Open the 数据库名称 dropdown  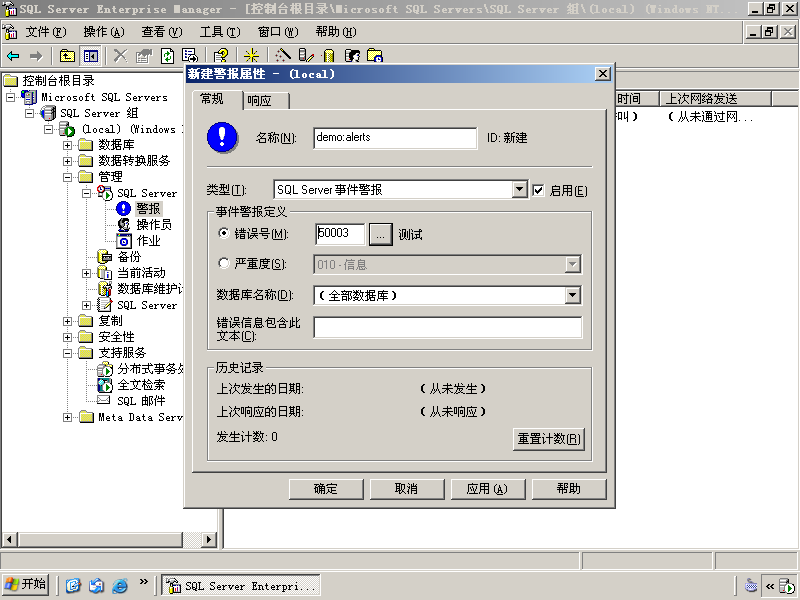point(572,295)
